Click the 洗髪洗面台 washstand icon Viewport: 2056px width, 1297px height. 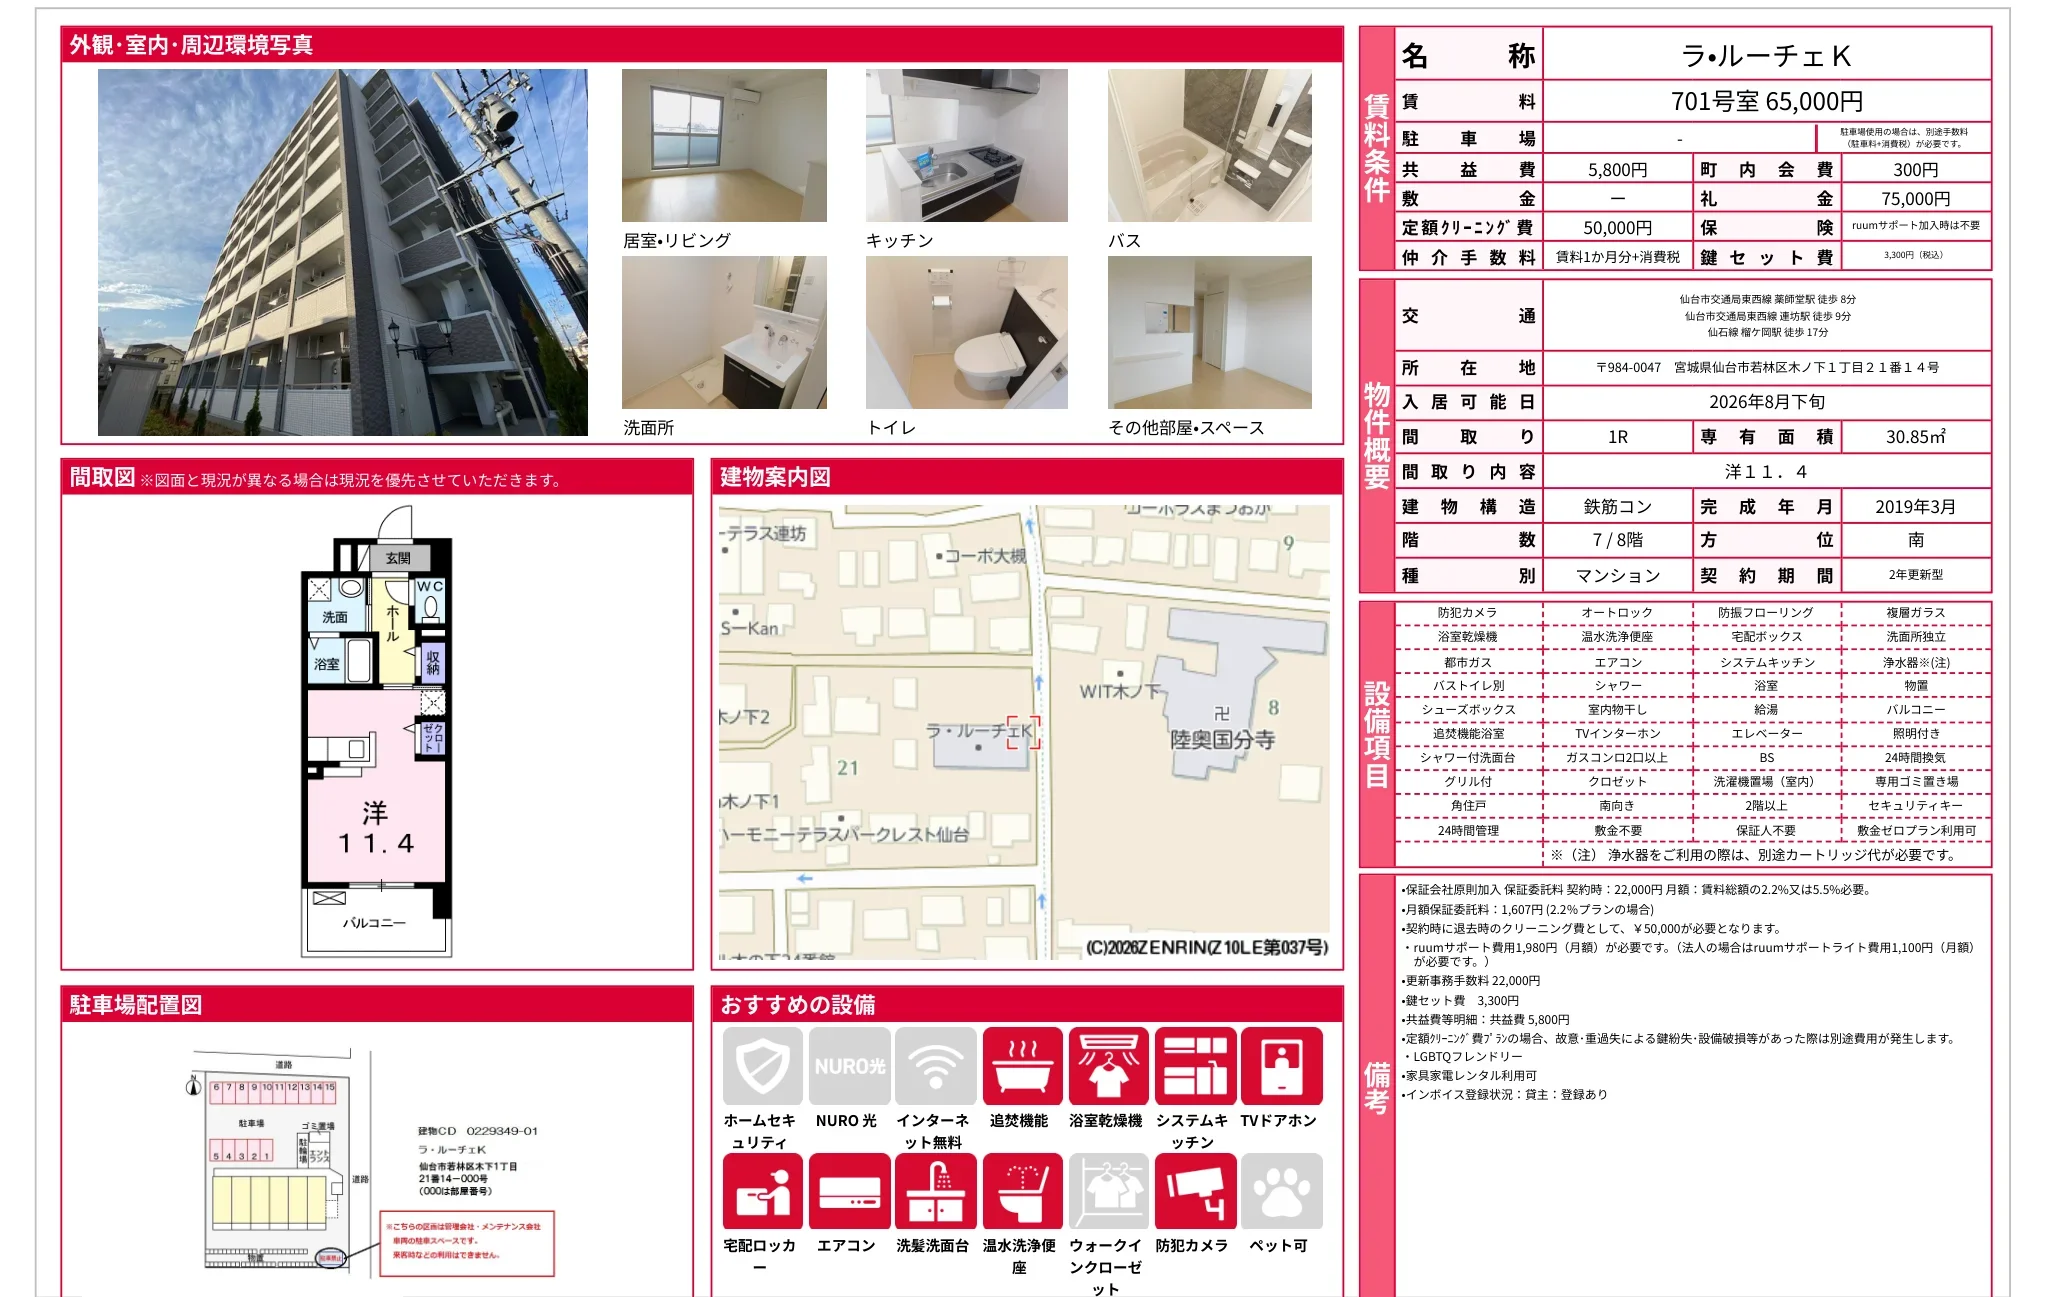click(x=935, y=1191)
